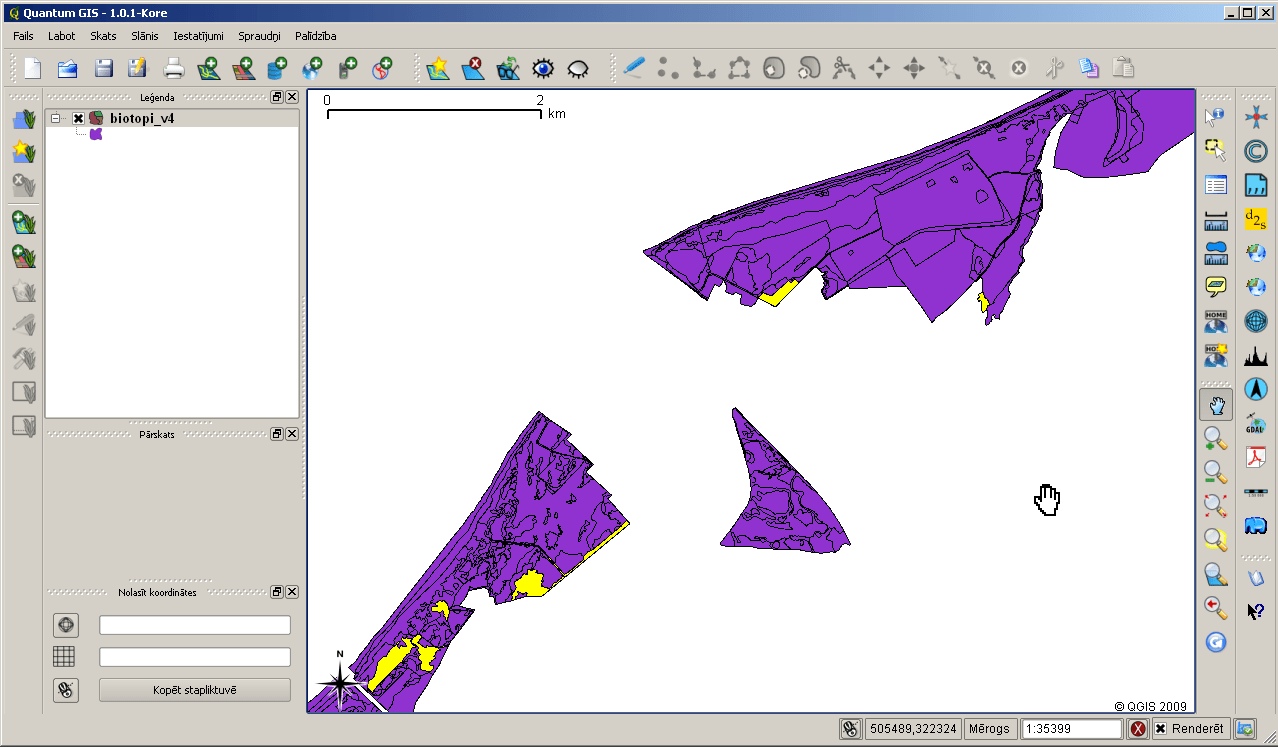Open an existing project file

coord(68,68)
